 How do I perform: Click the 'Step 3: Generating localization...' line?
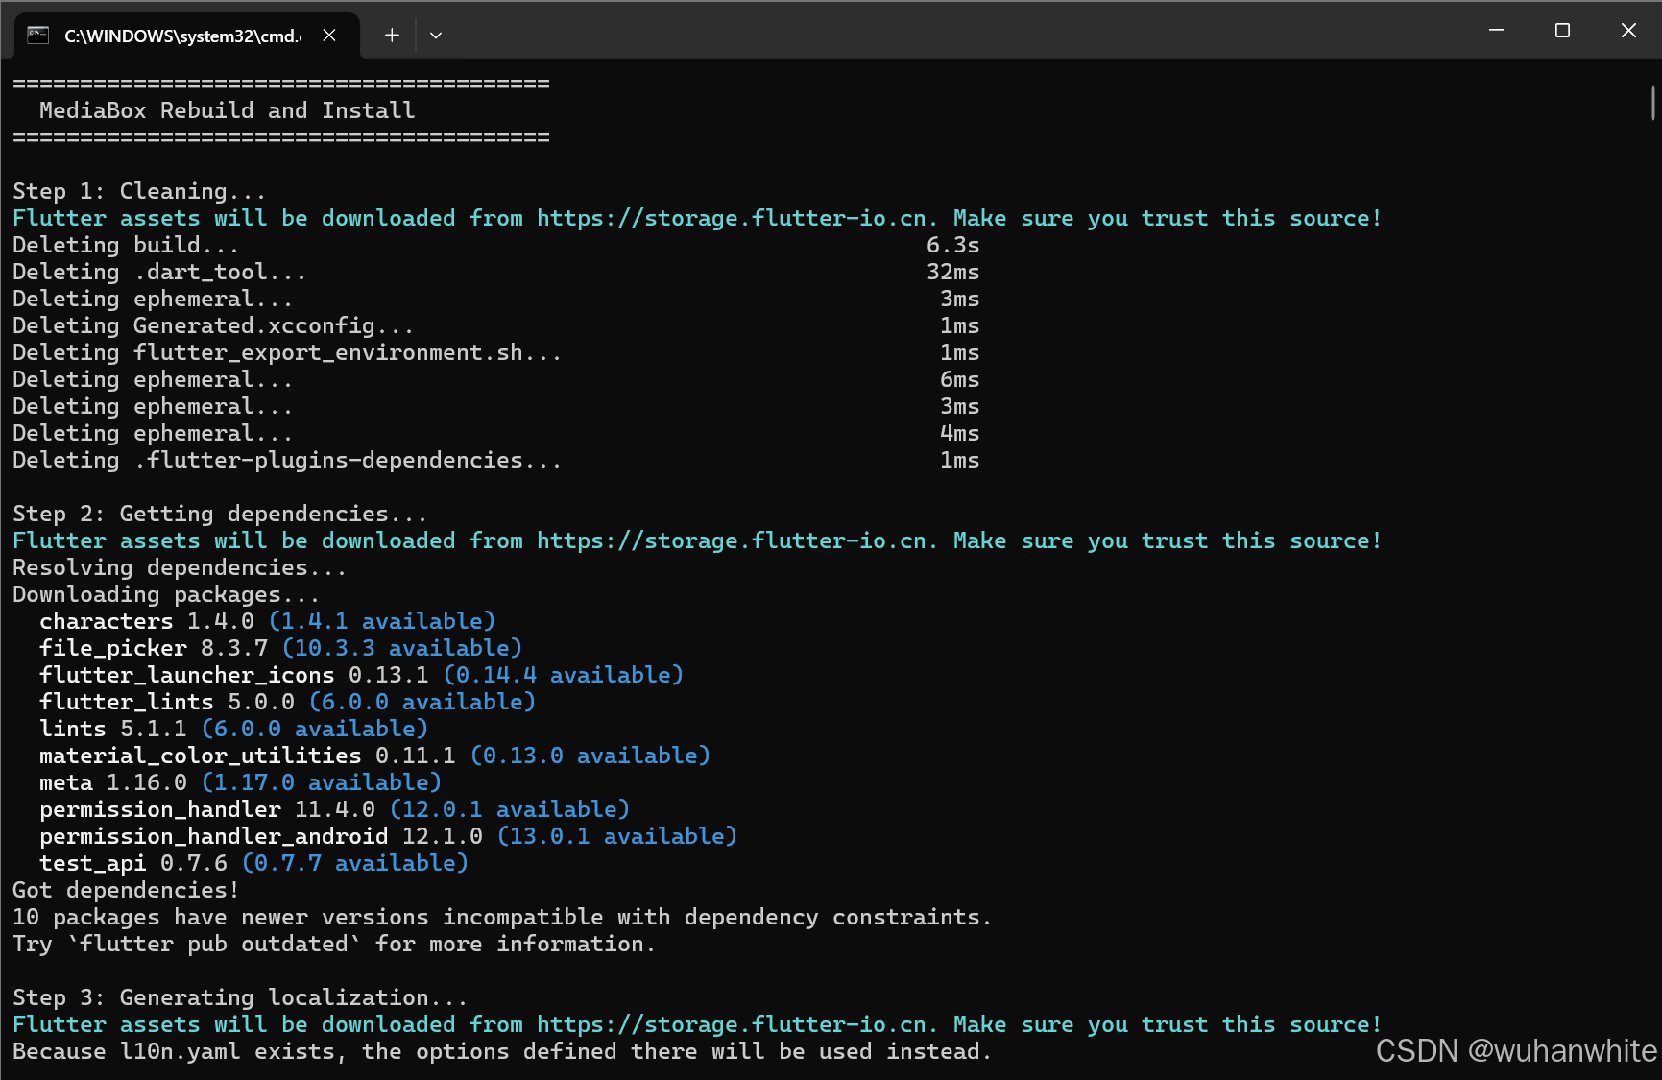(x=240, y=998)
